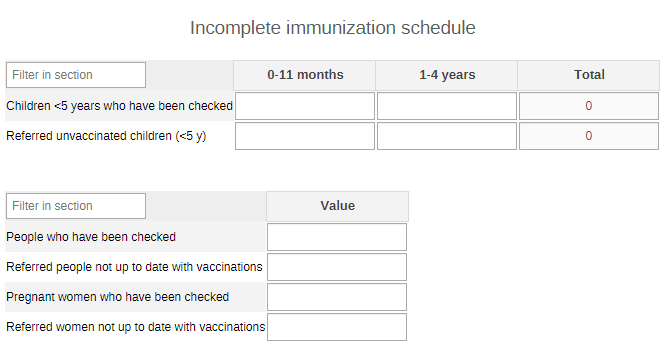
Task: Click Total field for children checked row
Action: point(589,106)
